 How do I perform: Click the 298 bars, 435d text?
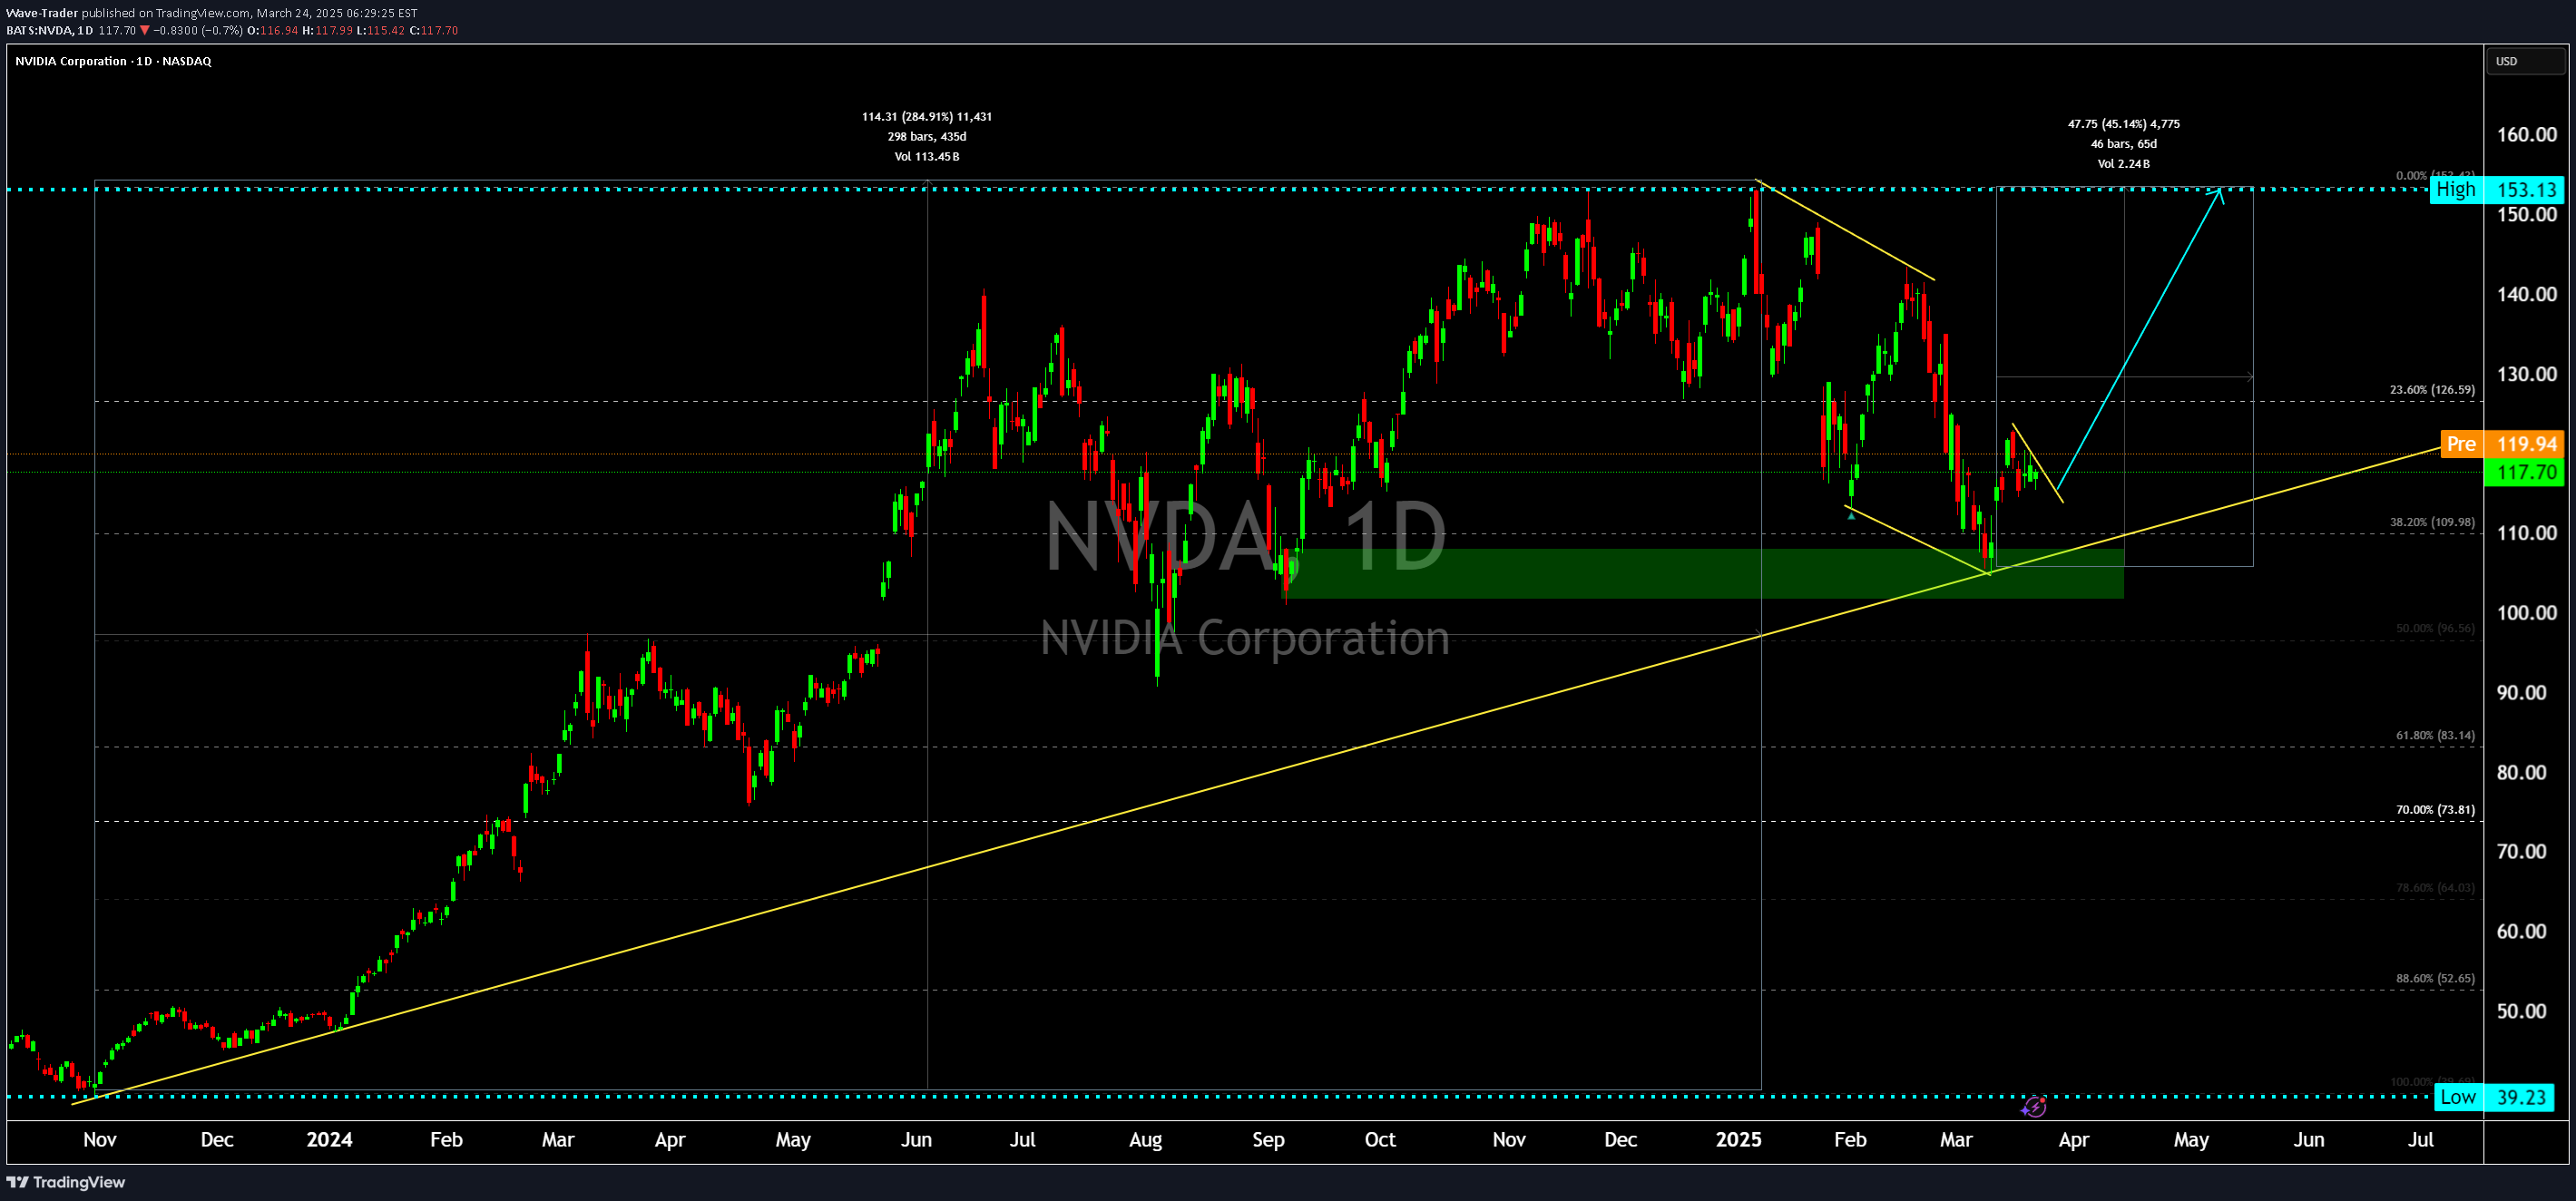[927, 137]
